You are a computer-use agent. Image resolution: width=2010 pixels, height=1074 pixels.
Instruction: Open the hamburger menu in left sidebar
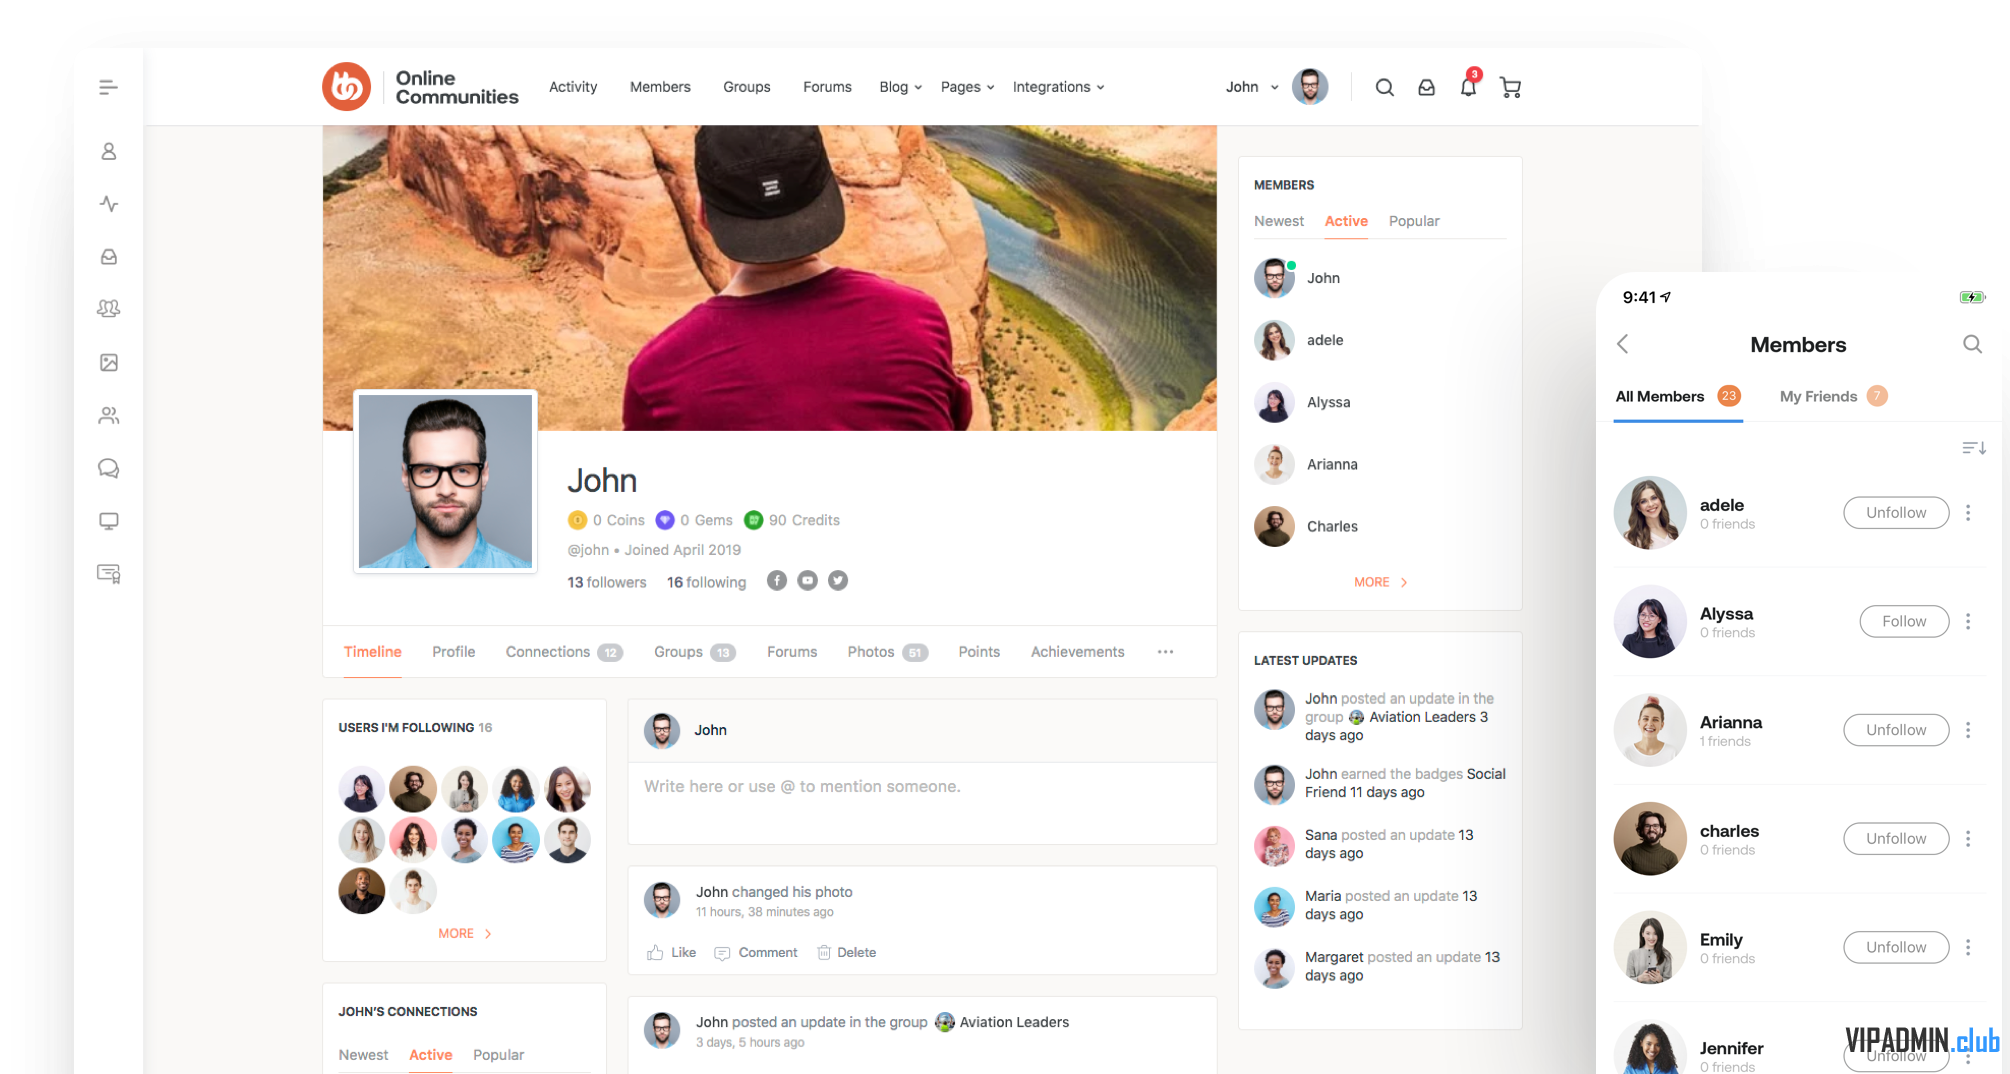108,88
